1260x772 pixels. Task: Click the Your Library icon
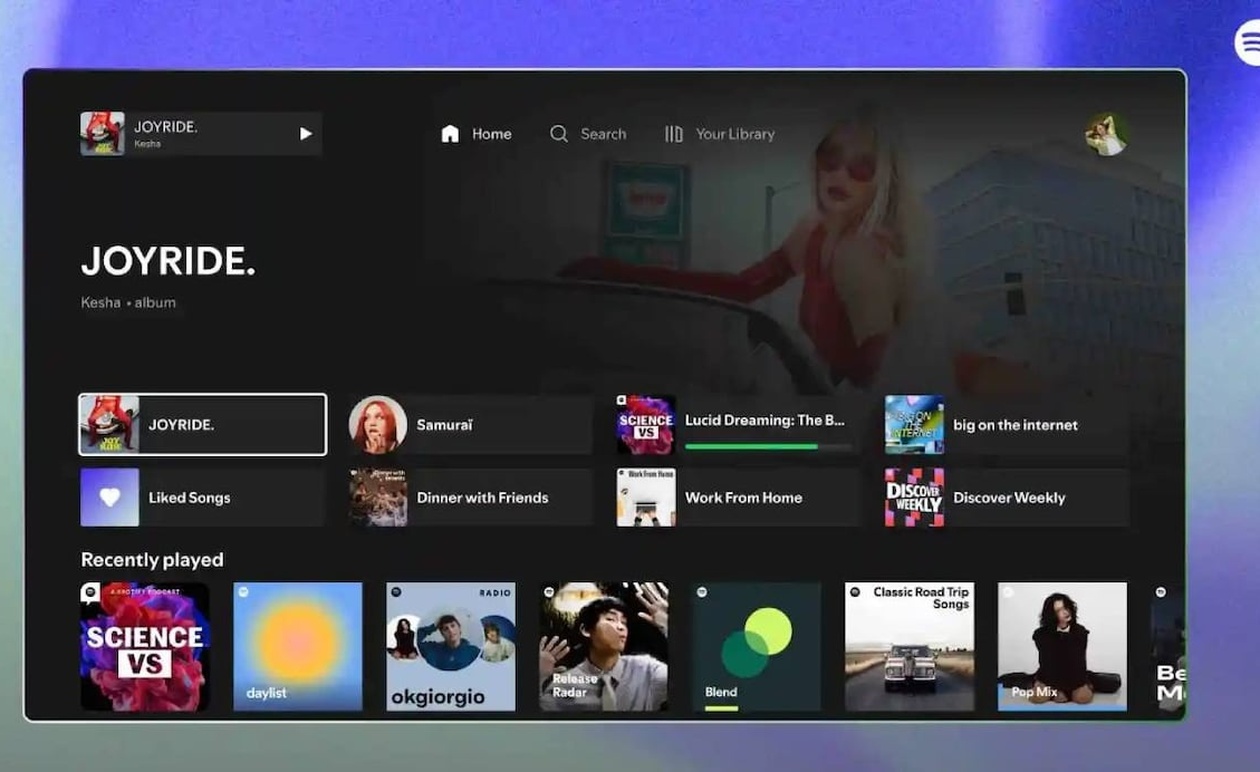click(672, 133)
